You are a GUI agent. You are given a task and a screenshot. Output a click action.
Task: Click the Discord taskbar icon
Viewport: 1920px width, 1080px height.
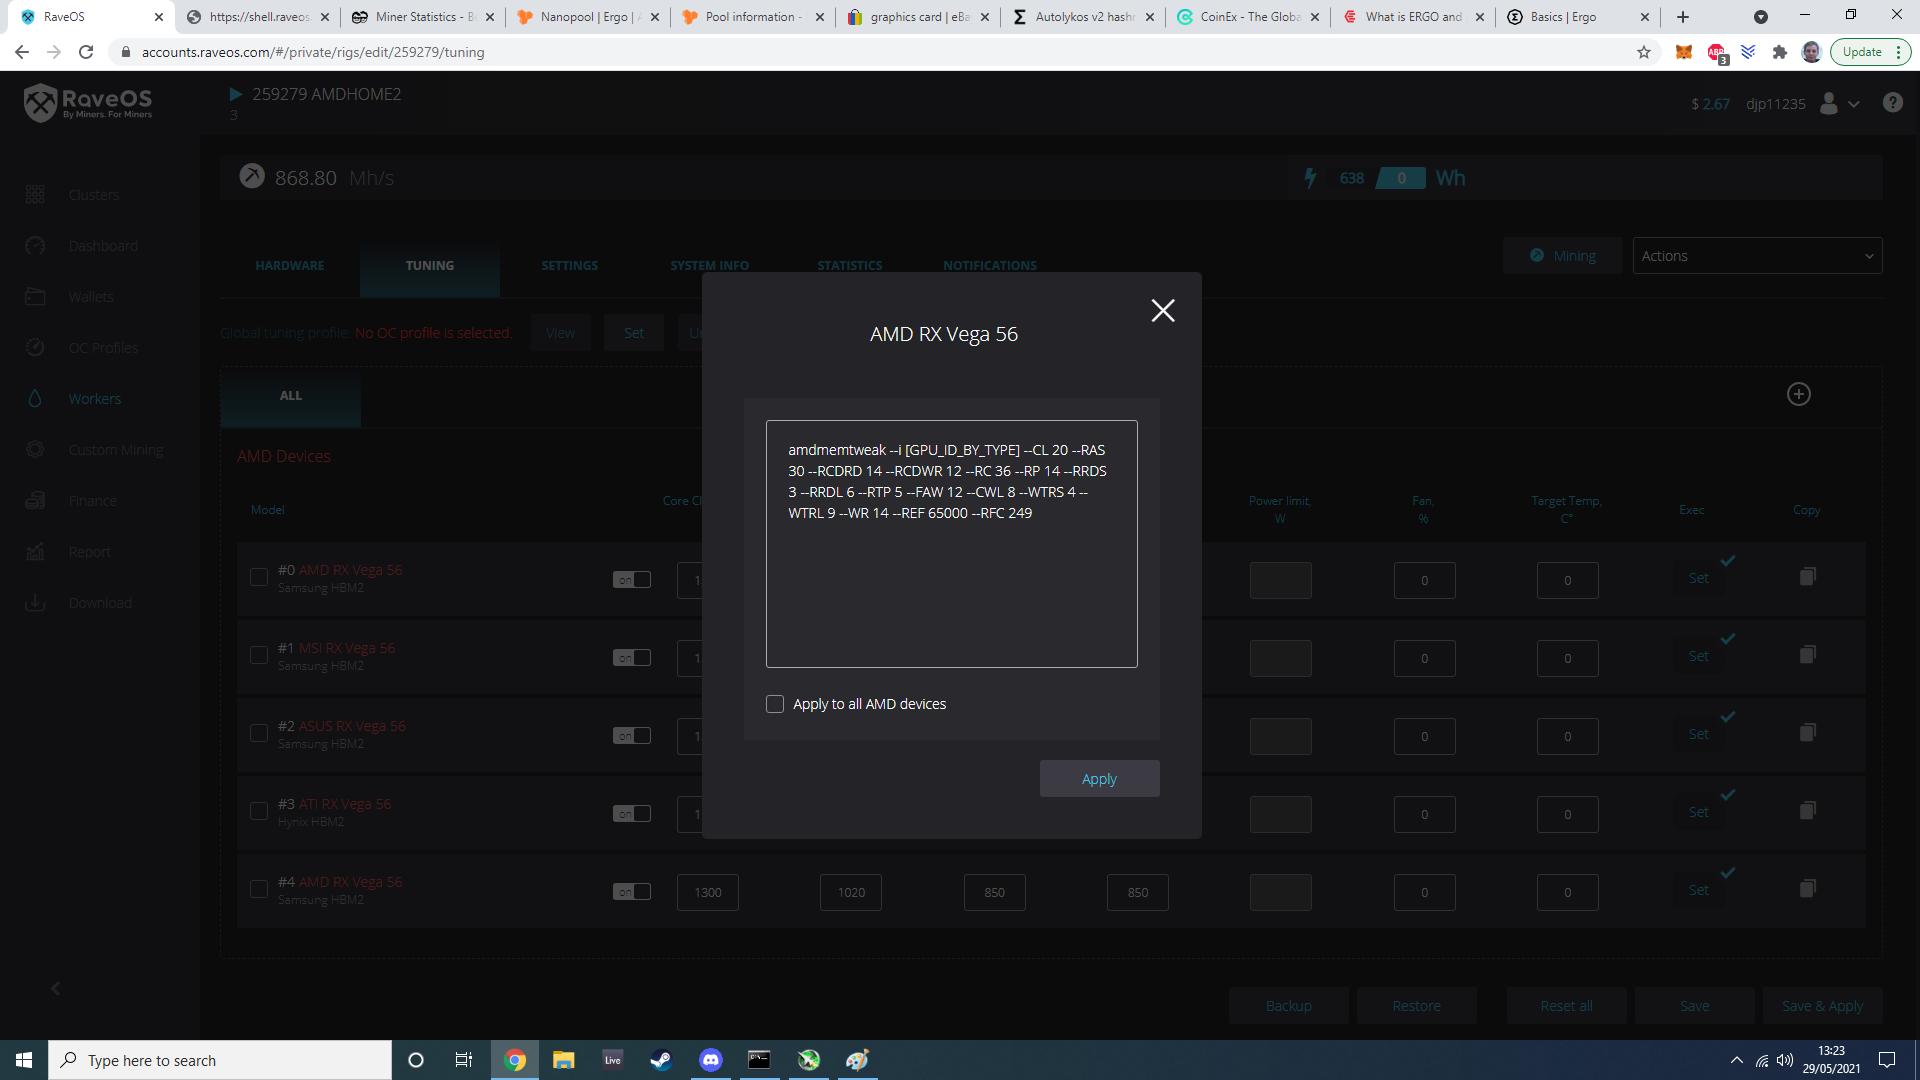tap(711, 1060)
